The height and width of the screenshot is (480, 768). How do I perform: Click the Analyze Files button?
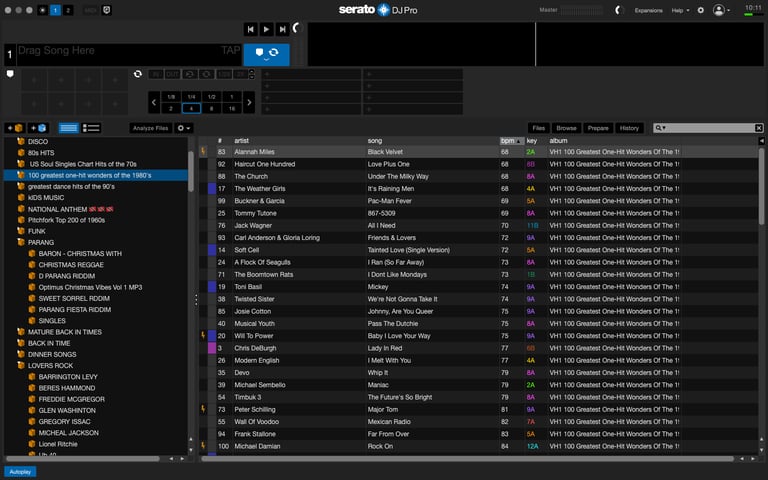150,128
